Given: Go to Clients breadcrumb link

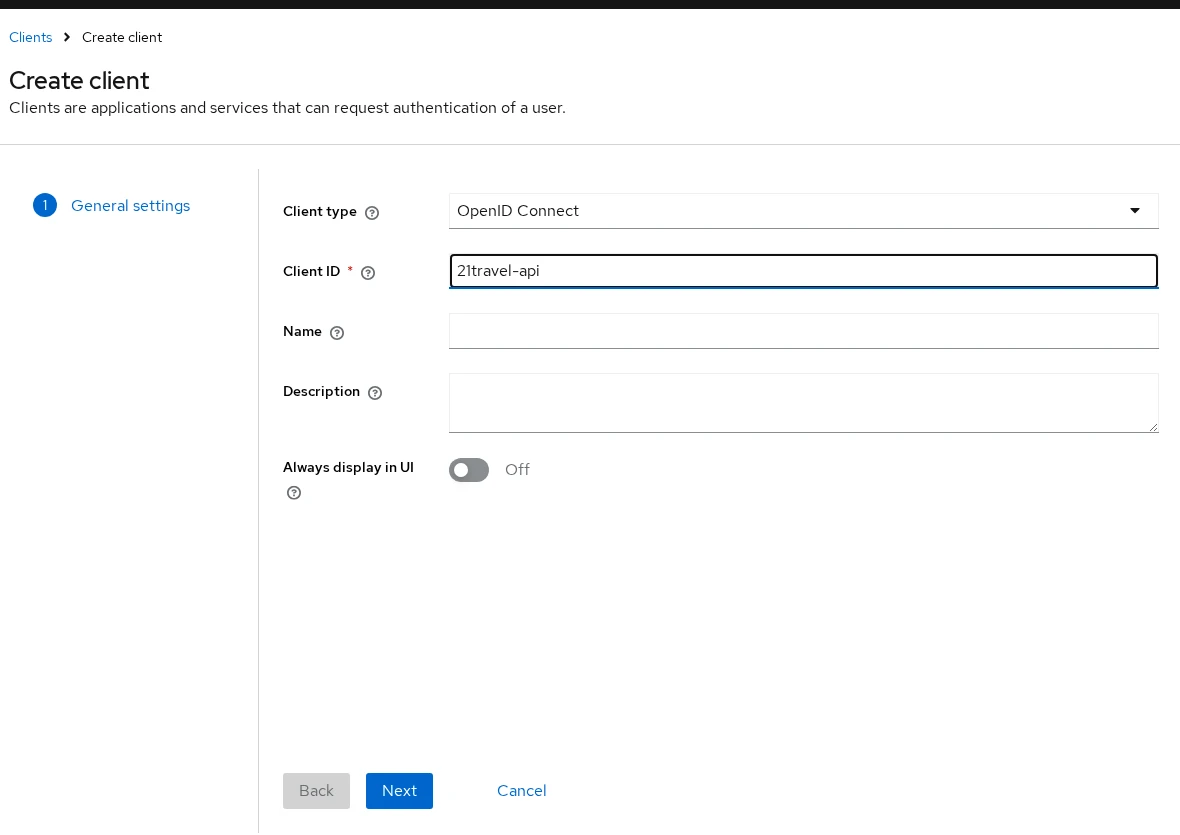Looking at the screenshot, I should coord(31,38).
